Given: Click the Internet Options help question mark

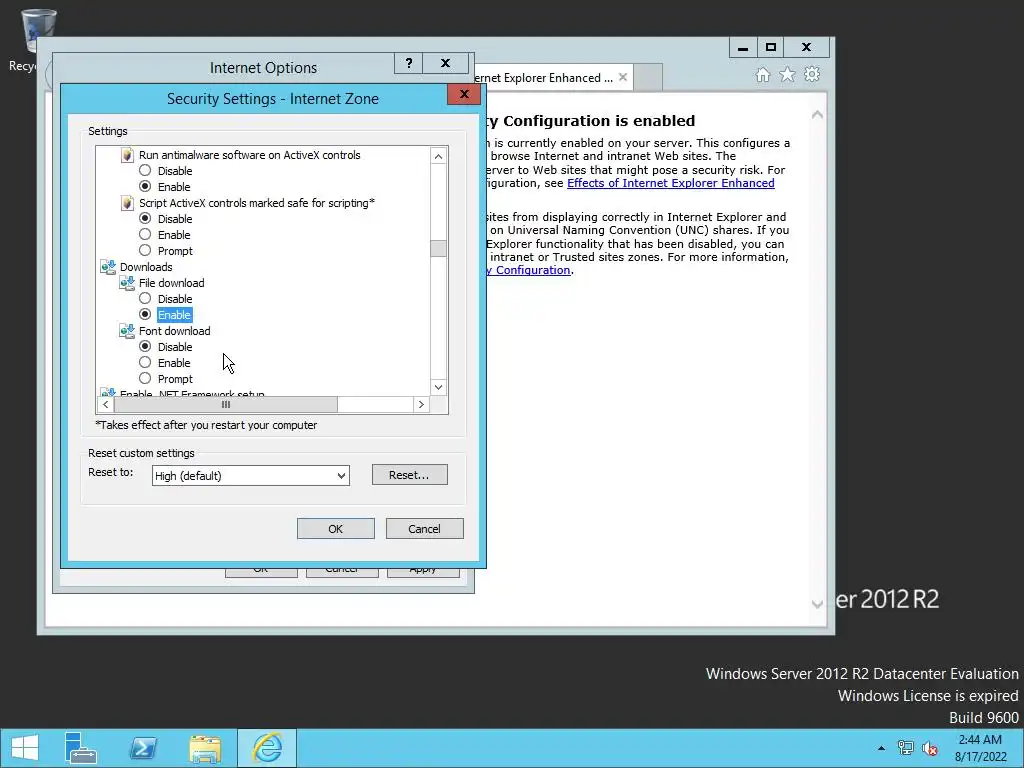Looking at the screenshot, I should click(409, 63).
